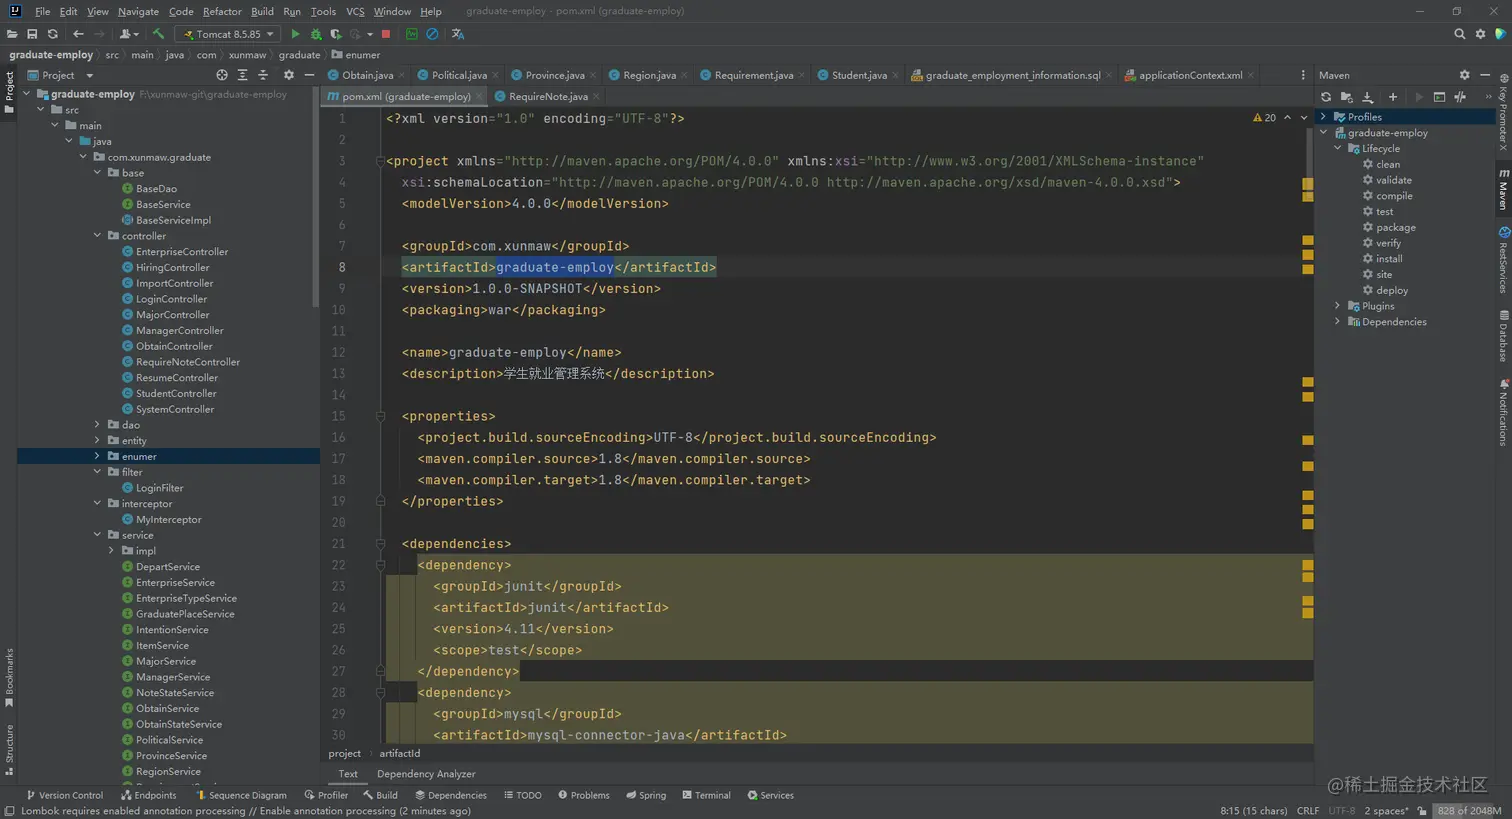Open the Terminal tool window
The height and width of the screenshot is (819, 1512).
(706, 796)
